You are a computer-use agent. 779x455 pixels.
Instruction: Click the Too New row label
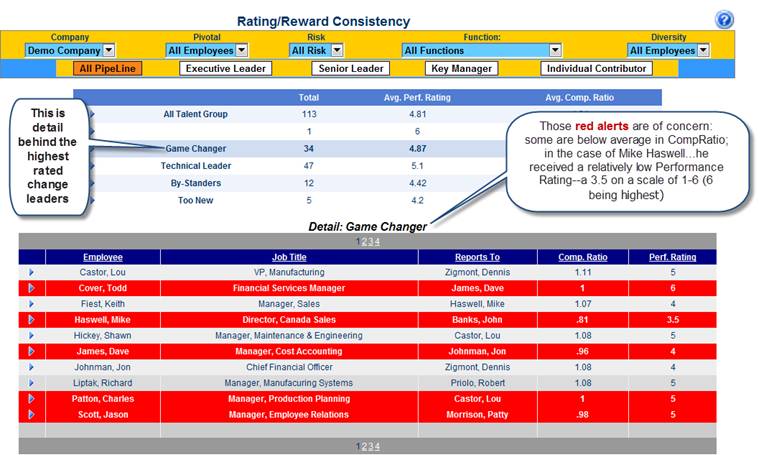click(x=196, y=201)
